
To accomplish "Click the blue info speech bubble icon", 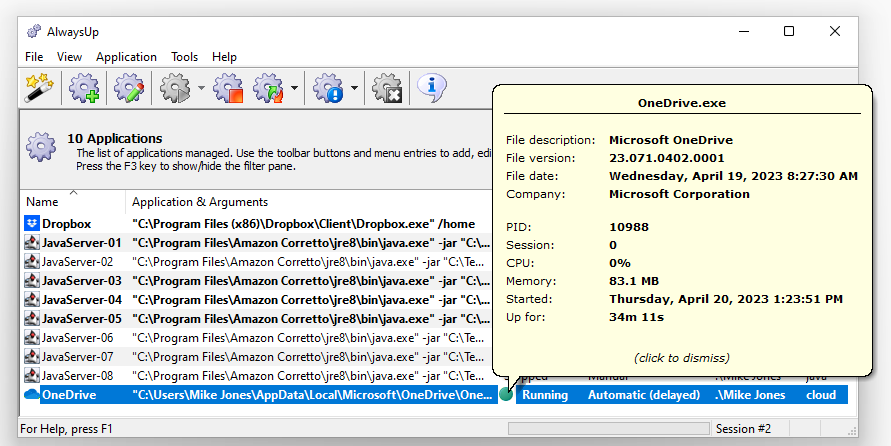I will pyautogui.click(x=431, y=89).
